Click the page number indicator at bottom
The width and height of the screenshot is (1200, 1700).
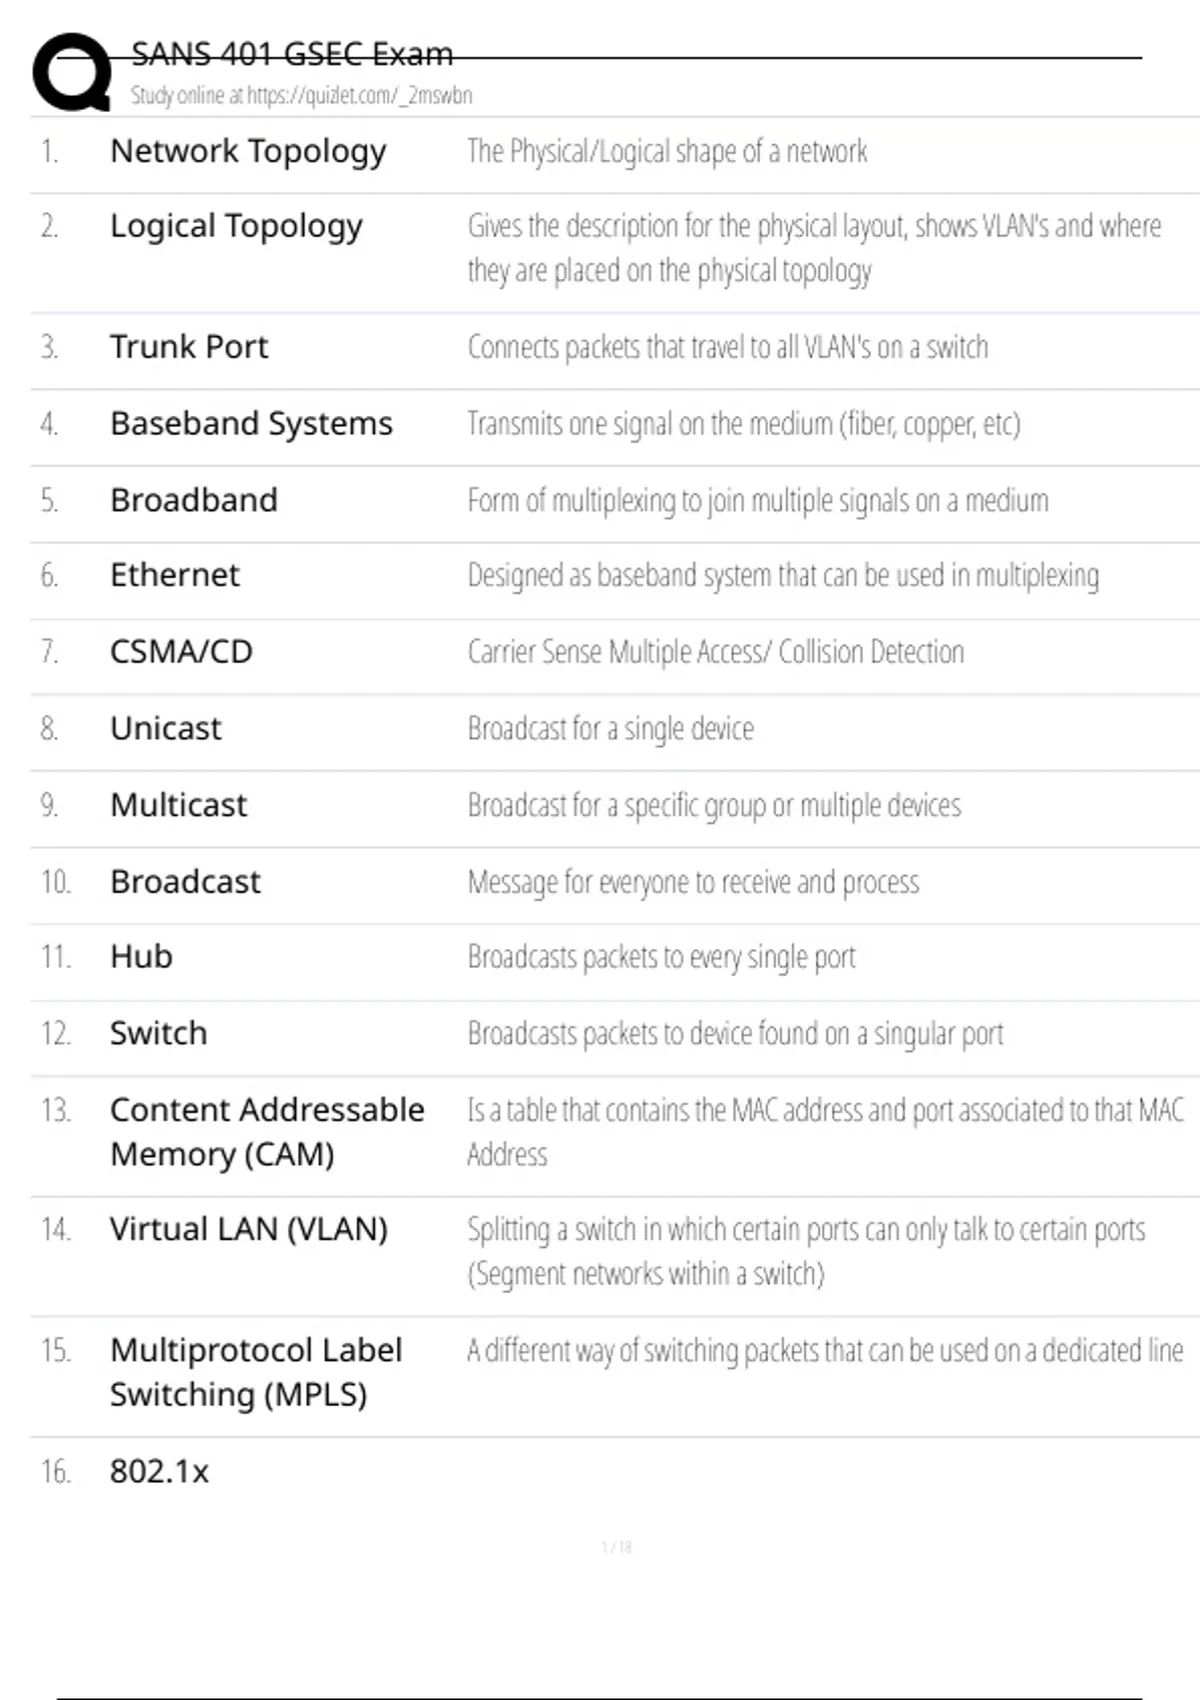click(616, 1547)
